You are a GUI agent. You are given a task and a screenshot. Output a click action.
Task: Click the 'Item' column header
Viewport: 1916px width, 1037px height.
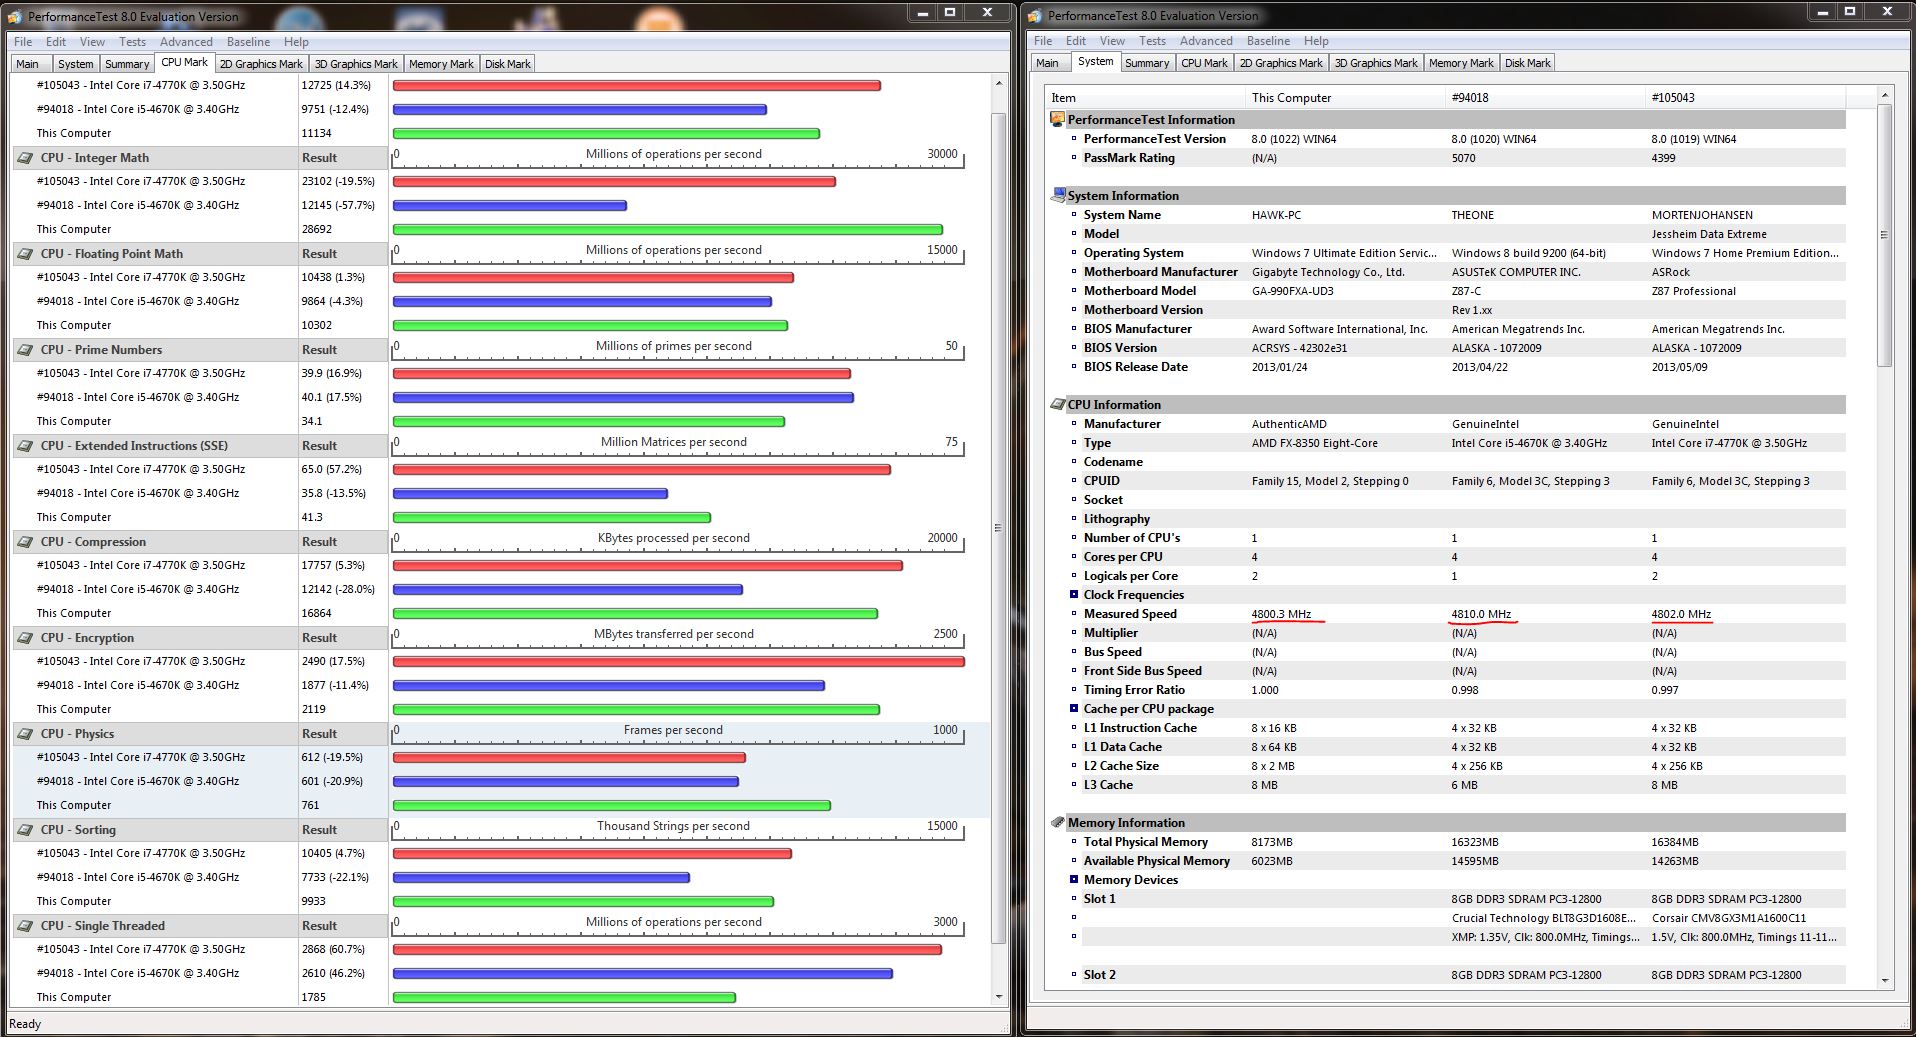point(1146,98)
